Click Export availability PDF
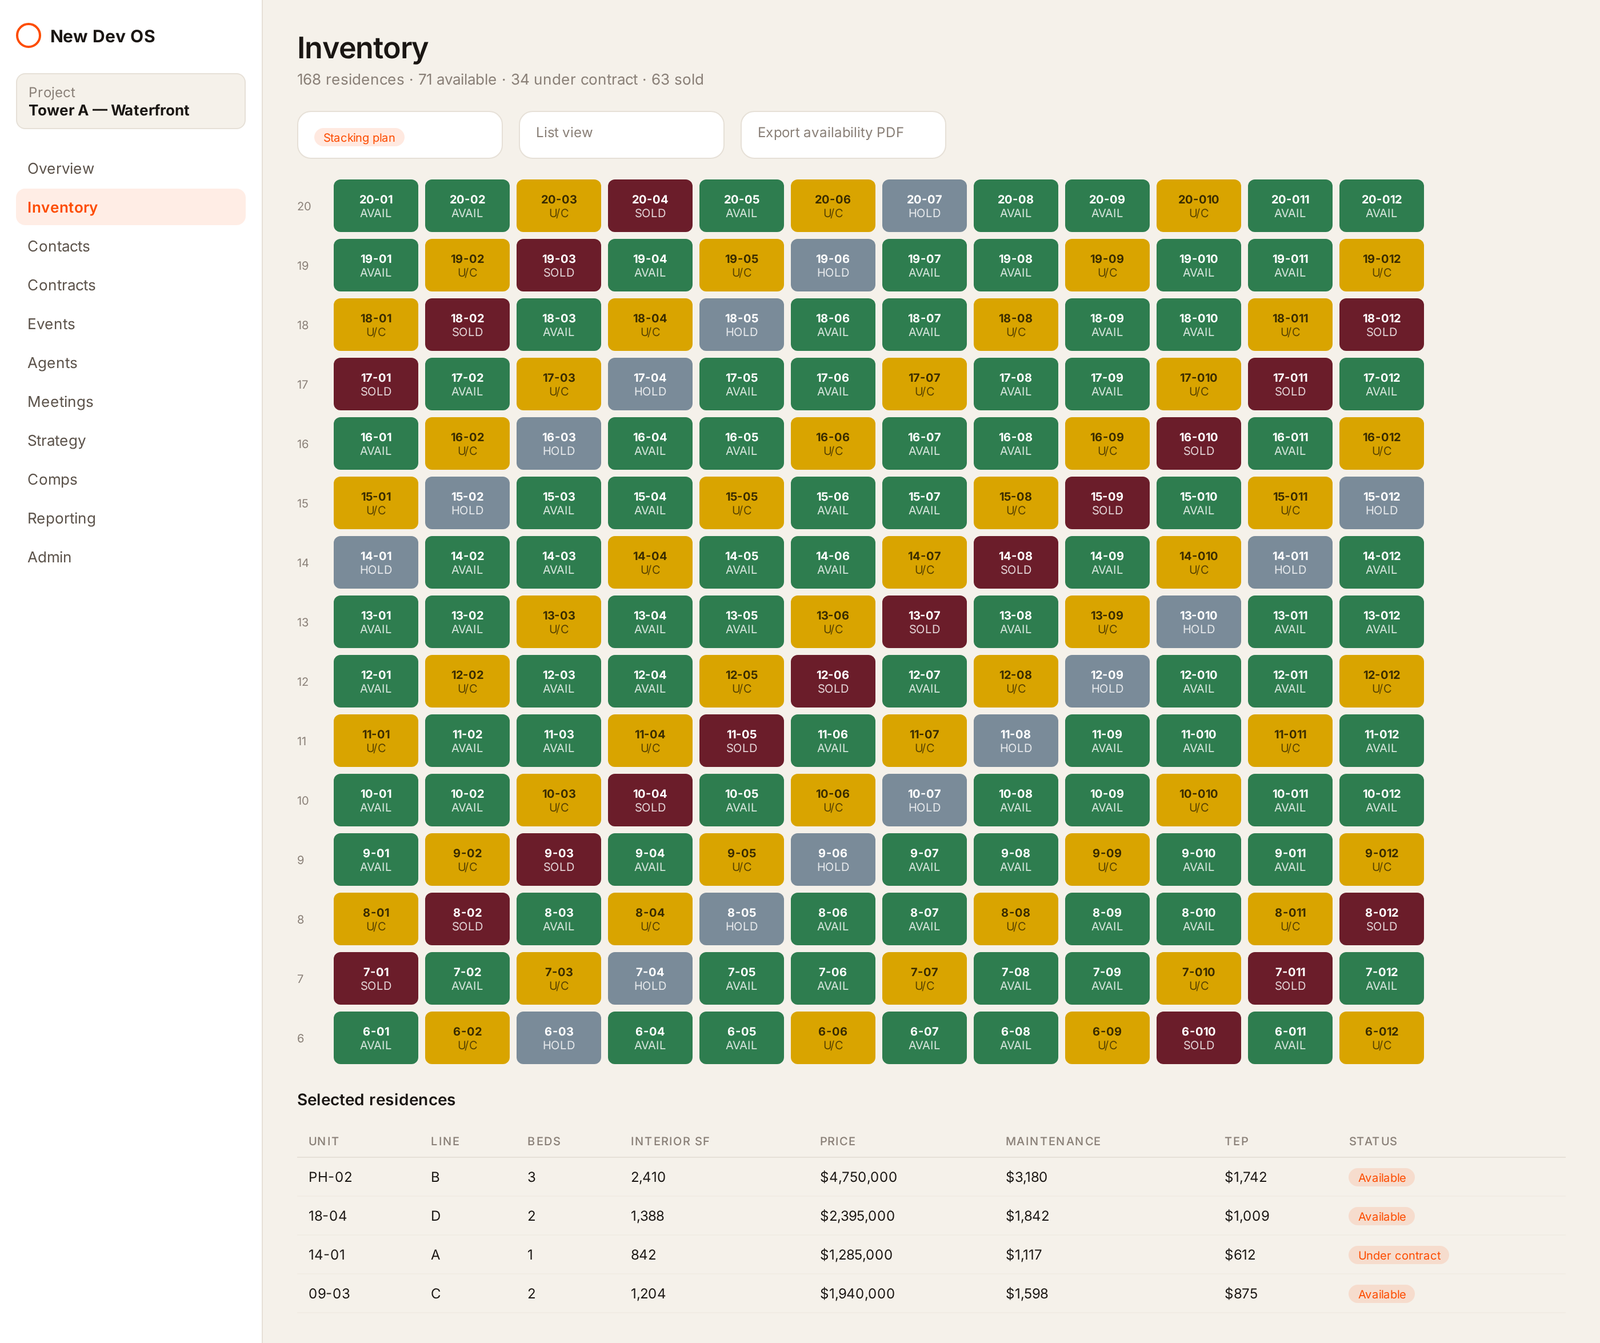The height and width of the screenshot is (1343, 1600). pyautogui.click(x=843, y=135)
